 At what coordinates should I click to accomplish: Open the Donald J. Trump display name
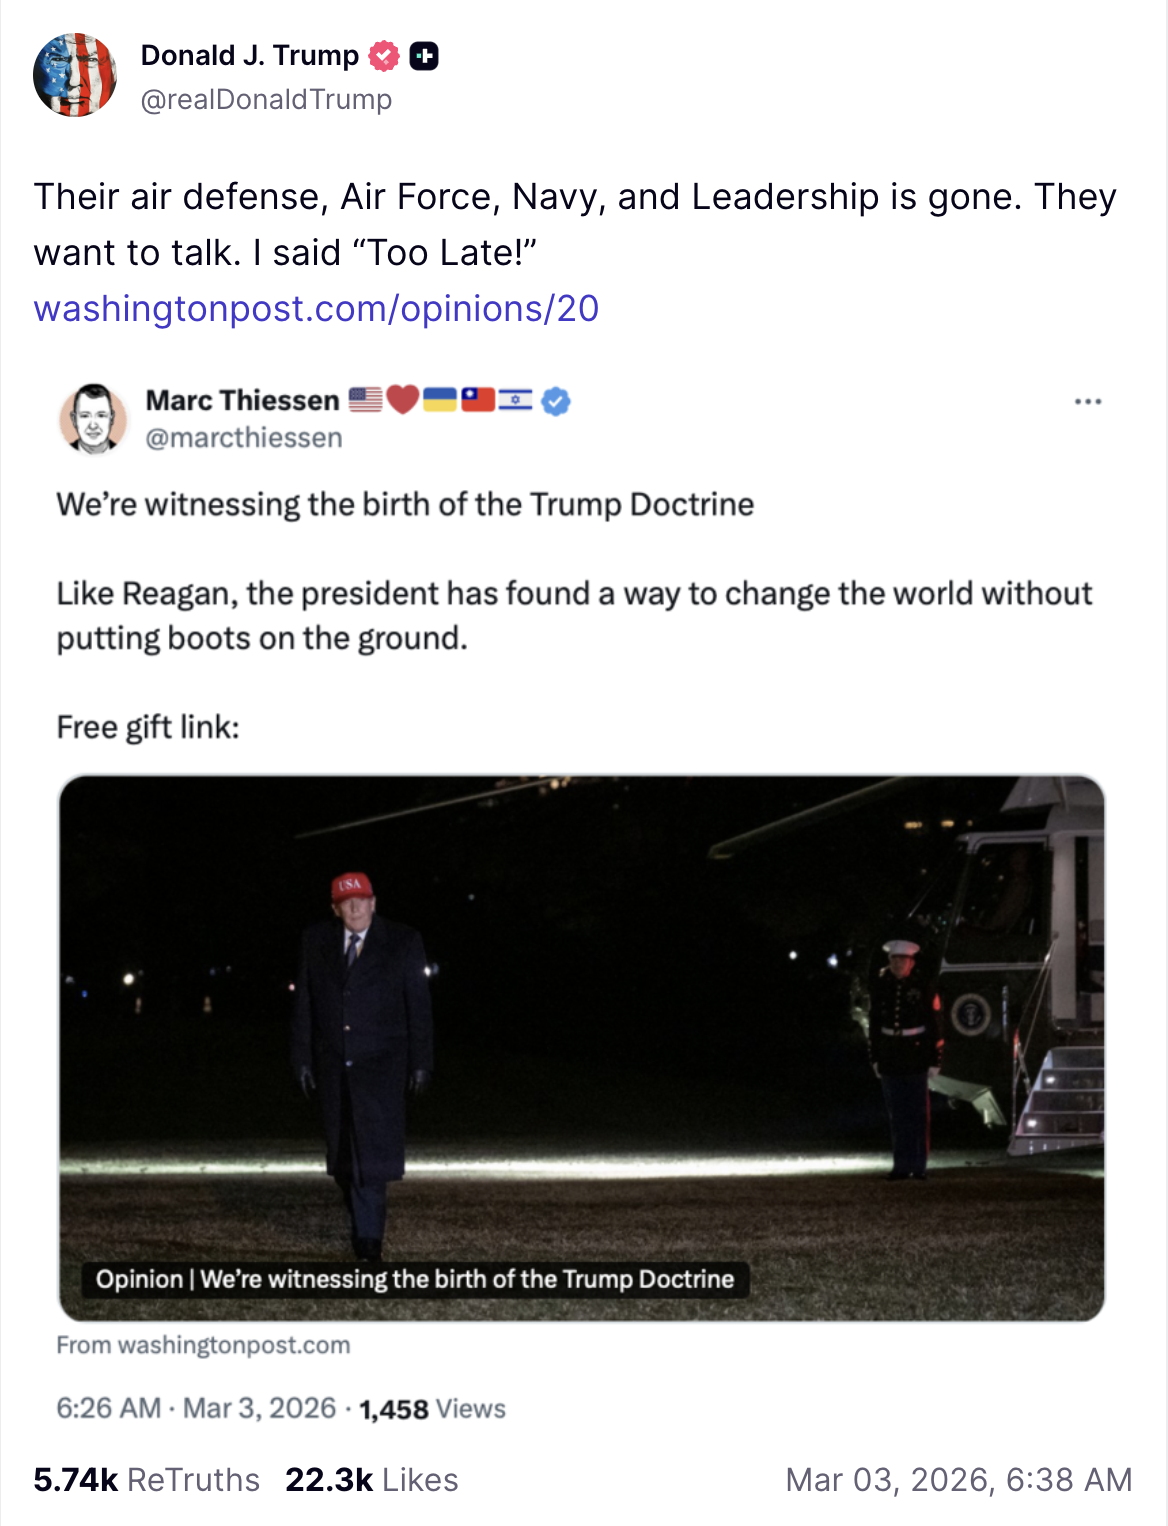click(x=250, y=56)
